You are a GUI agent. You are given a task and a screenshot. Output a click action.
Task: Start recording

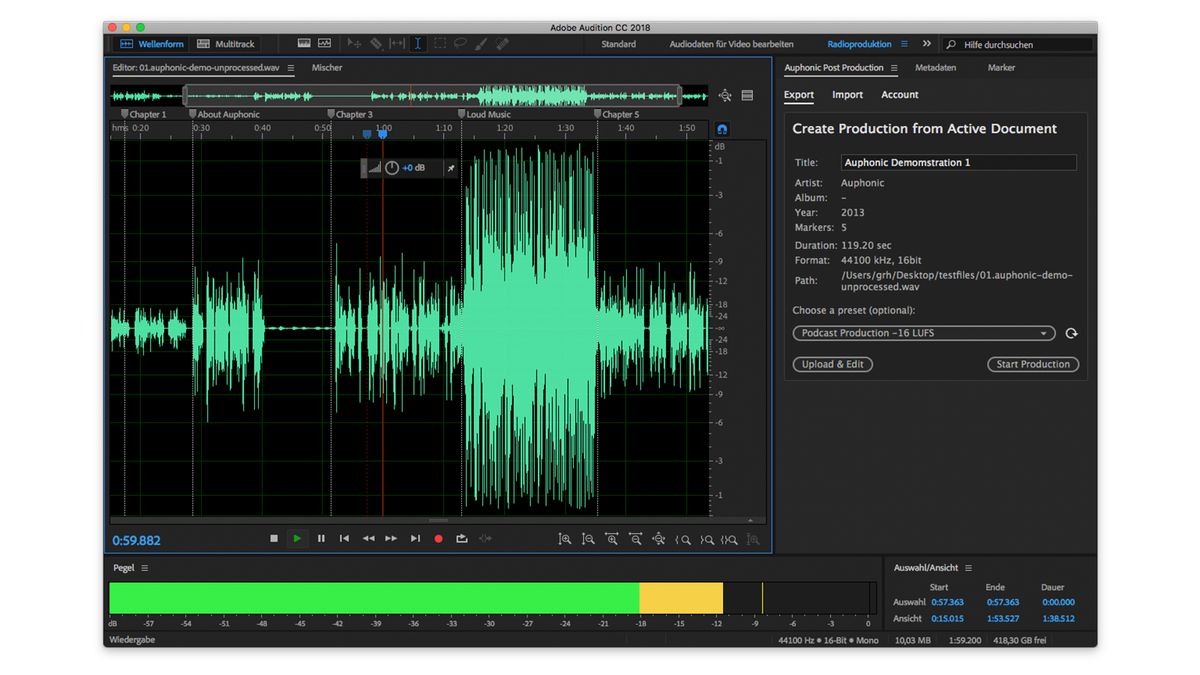(438, 539)
